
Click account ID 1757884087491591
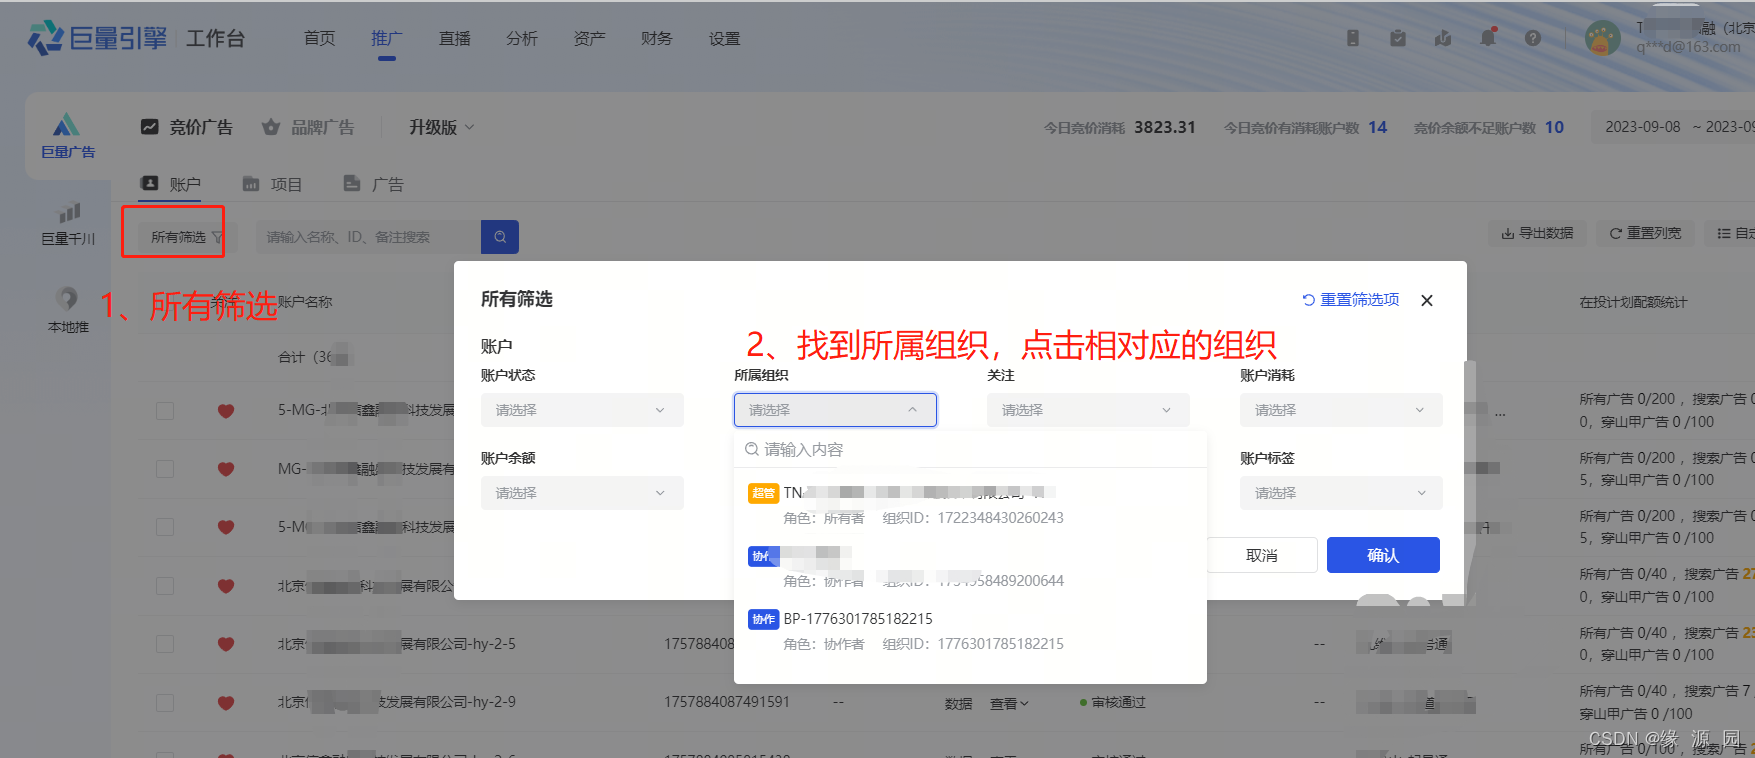click(727, 702)
